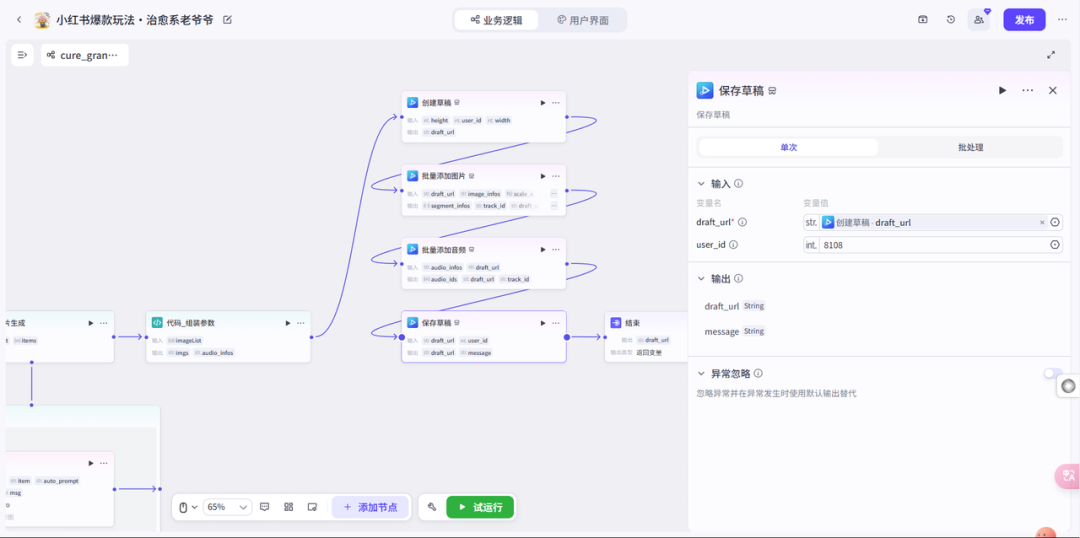Click the draft_url String output row
The height and width of the screenshot is (538, 1080).
coord(734,306)
